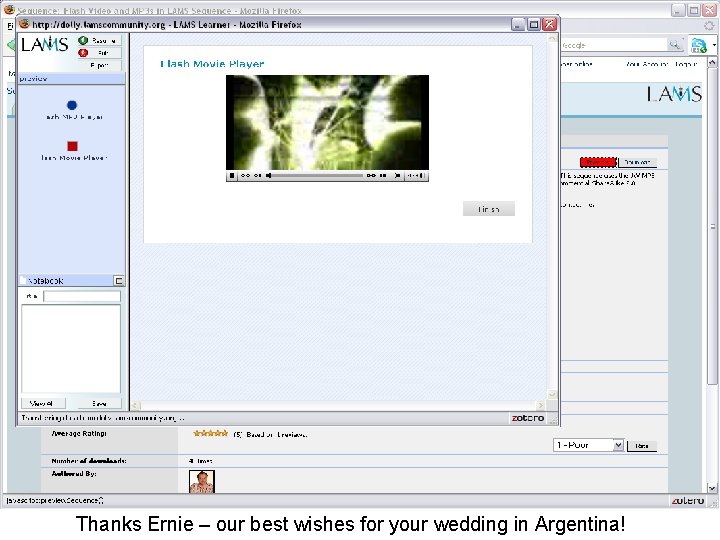Click the movie player seek bar
720x540 pixels.
[317, 175]
